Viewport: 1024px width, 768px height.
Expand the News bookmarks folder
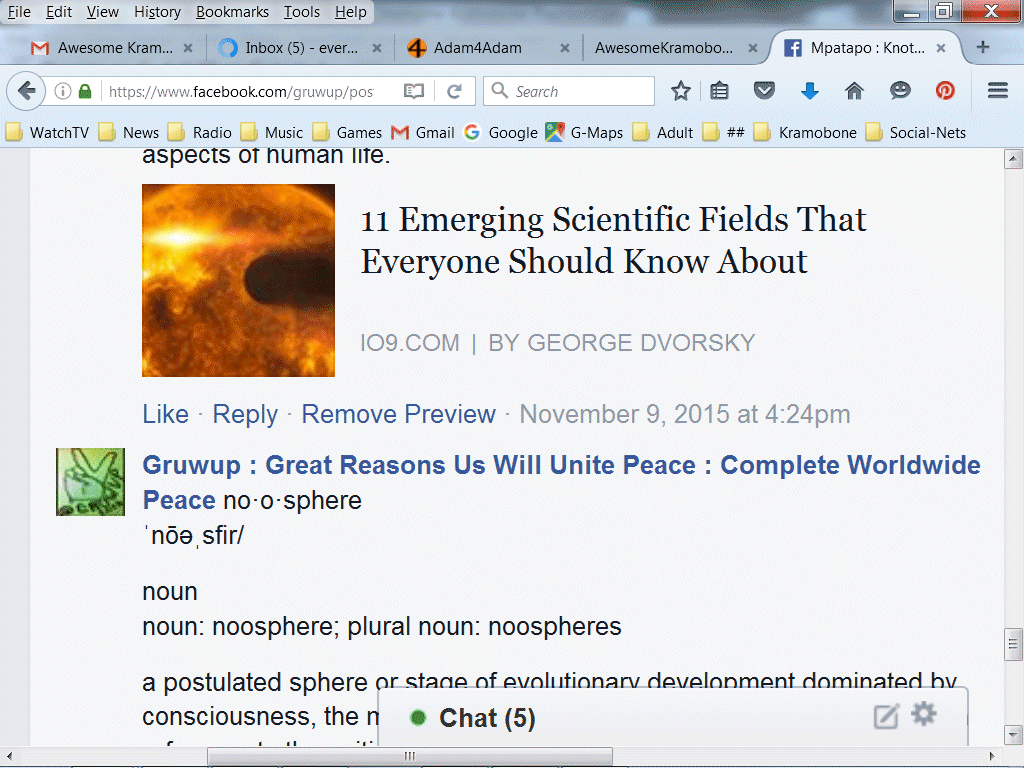[129, 133]
